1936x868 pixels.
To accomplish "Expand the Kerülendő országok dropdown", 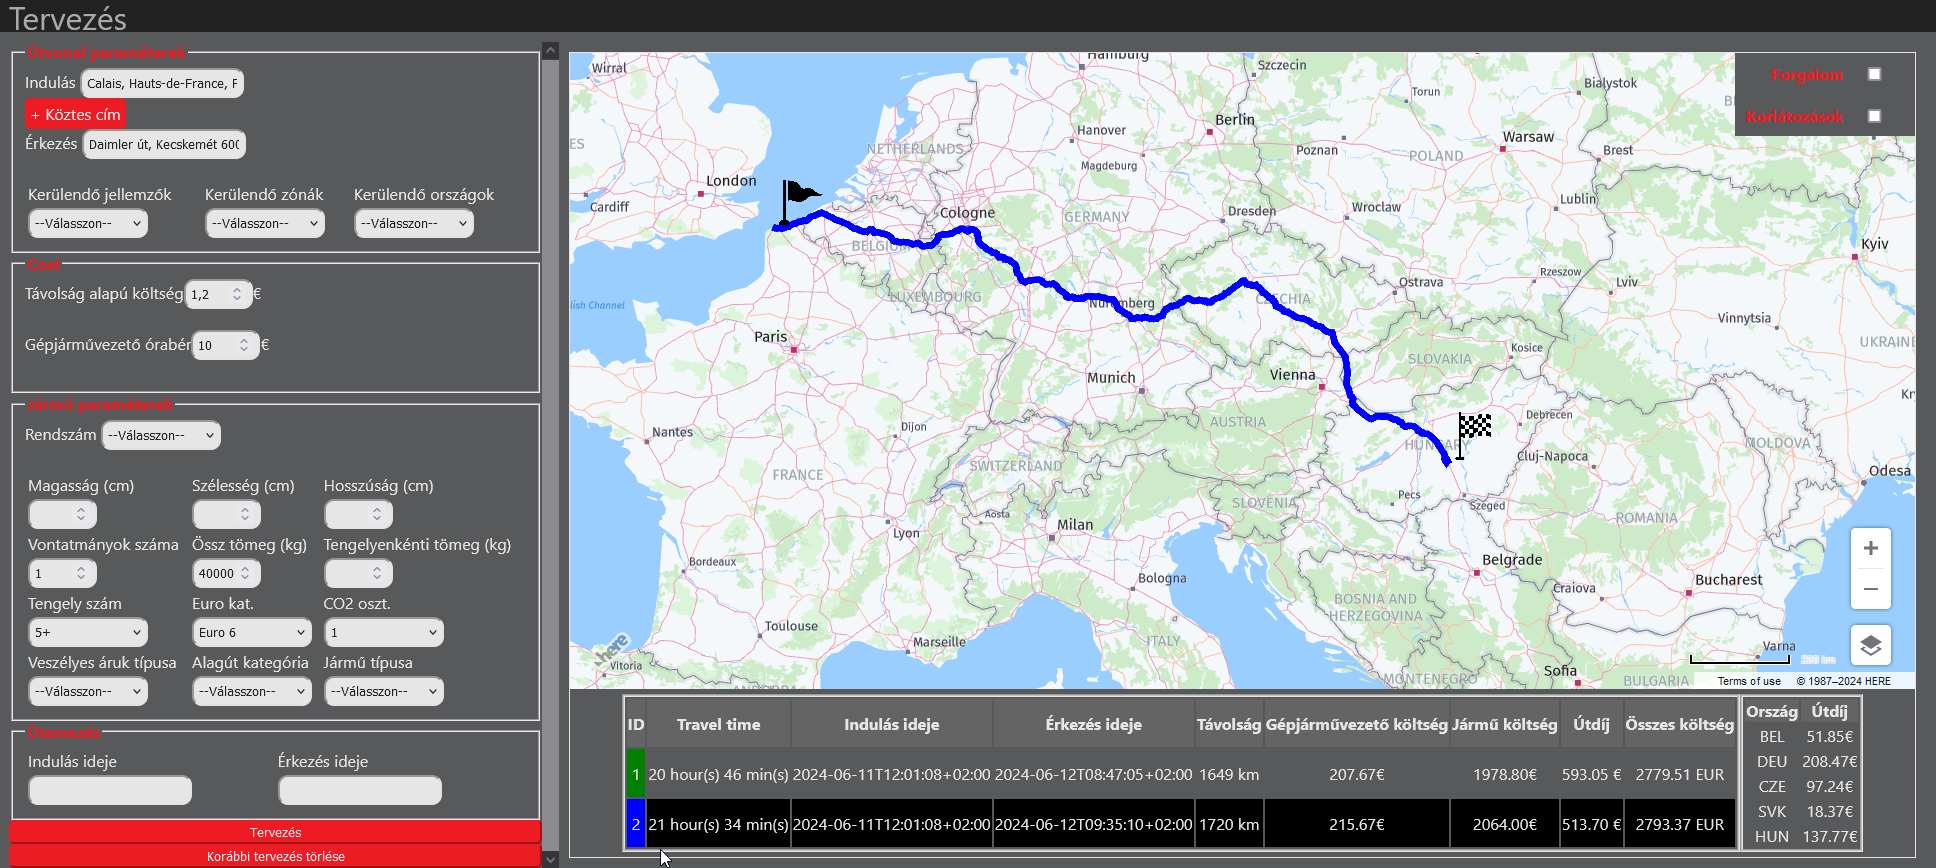I will pos(414,223).
